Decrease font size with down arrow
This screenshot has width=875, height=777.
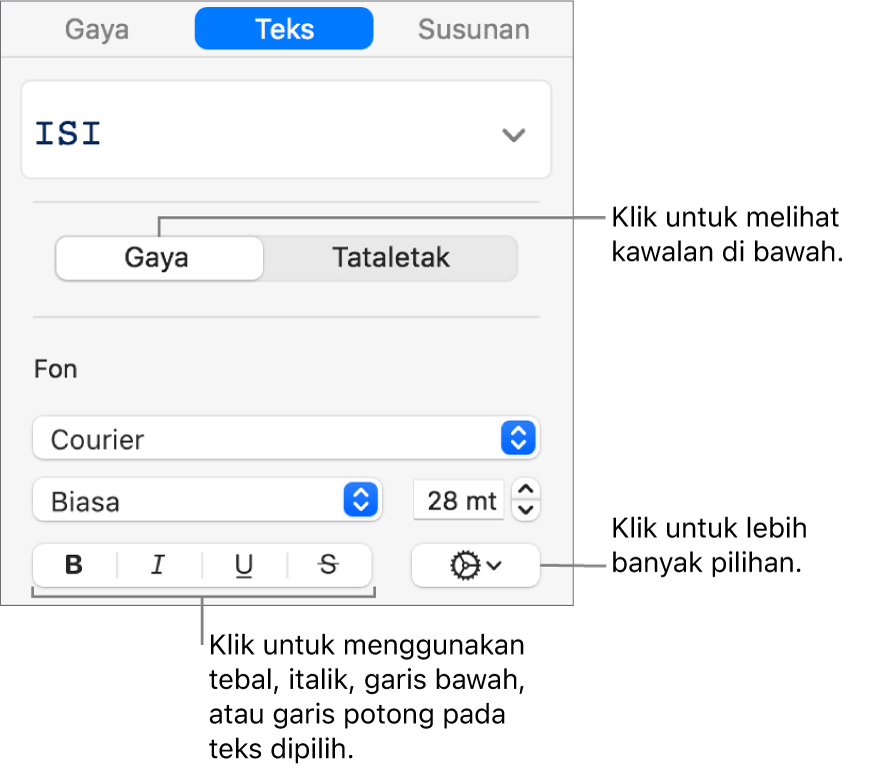coord(527,510)
